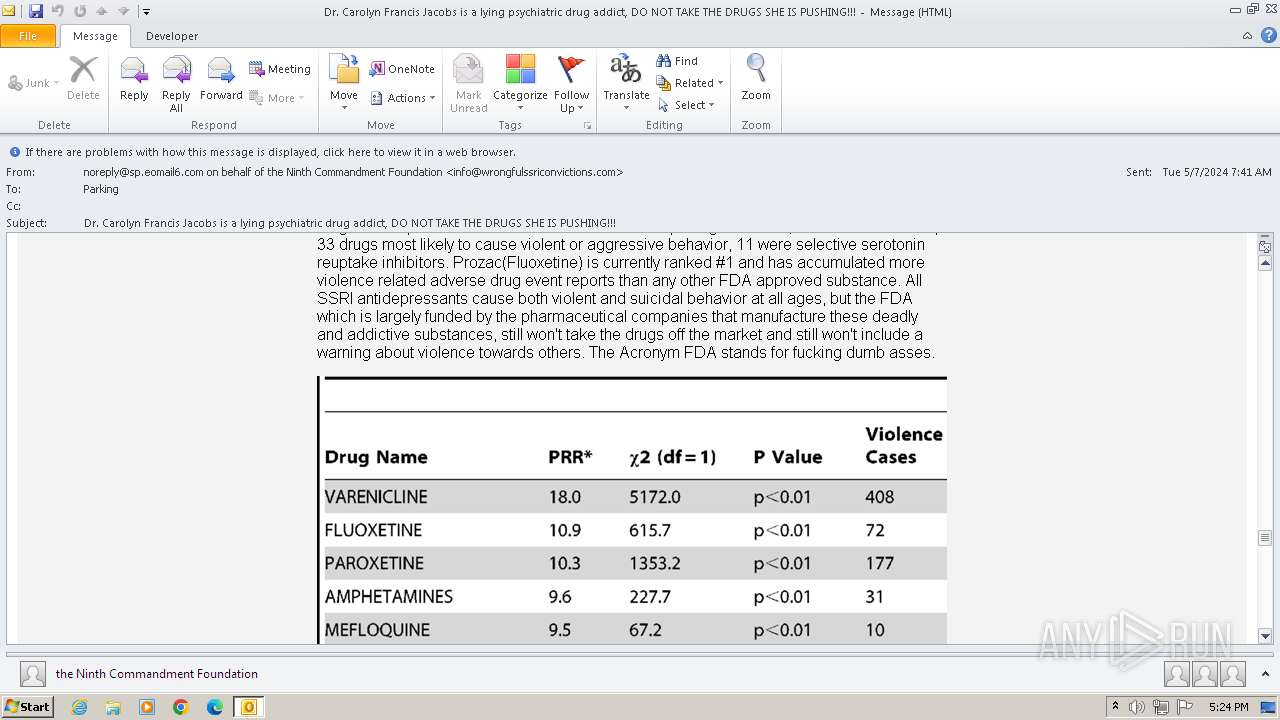This screenshot has width=1280, height=720.
Task: Go to Next Item arrow icon
Action: (124, 11)
